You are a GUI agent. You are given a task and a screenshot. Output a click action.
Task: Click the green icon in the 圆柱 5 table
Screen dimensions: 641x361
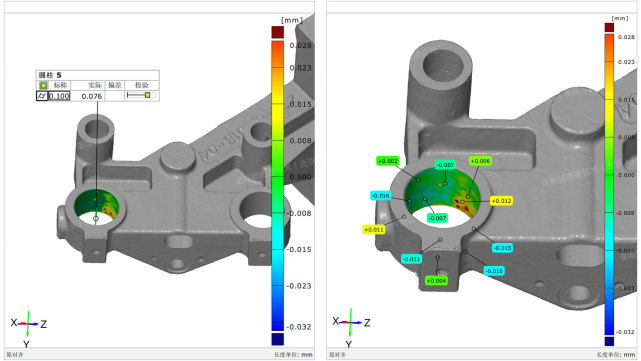tap(43, 85)
